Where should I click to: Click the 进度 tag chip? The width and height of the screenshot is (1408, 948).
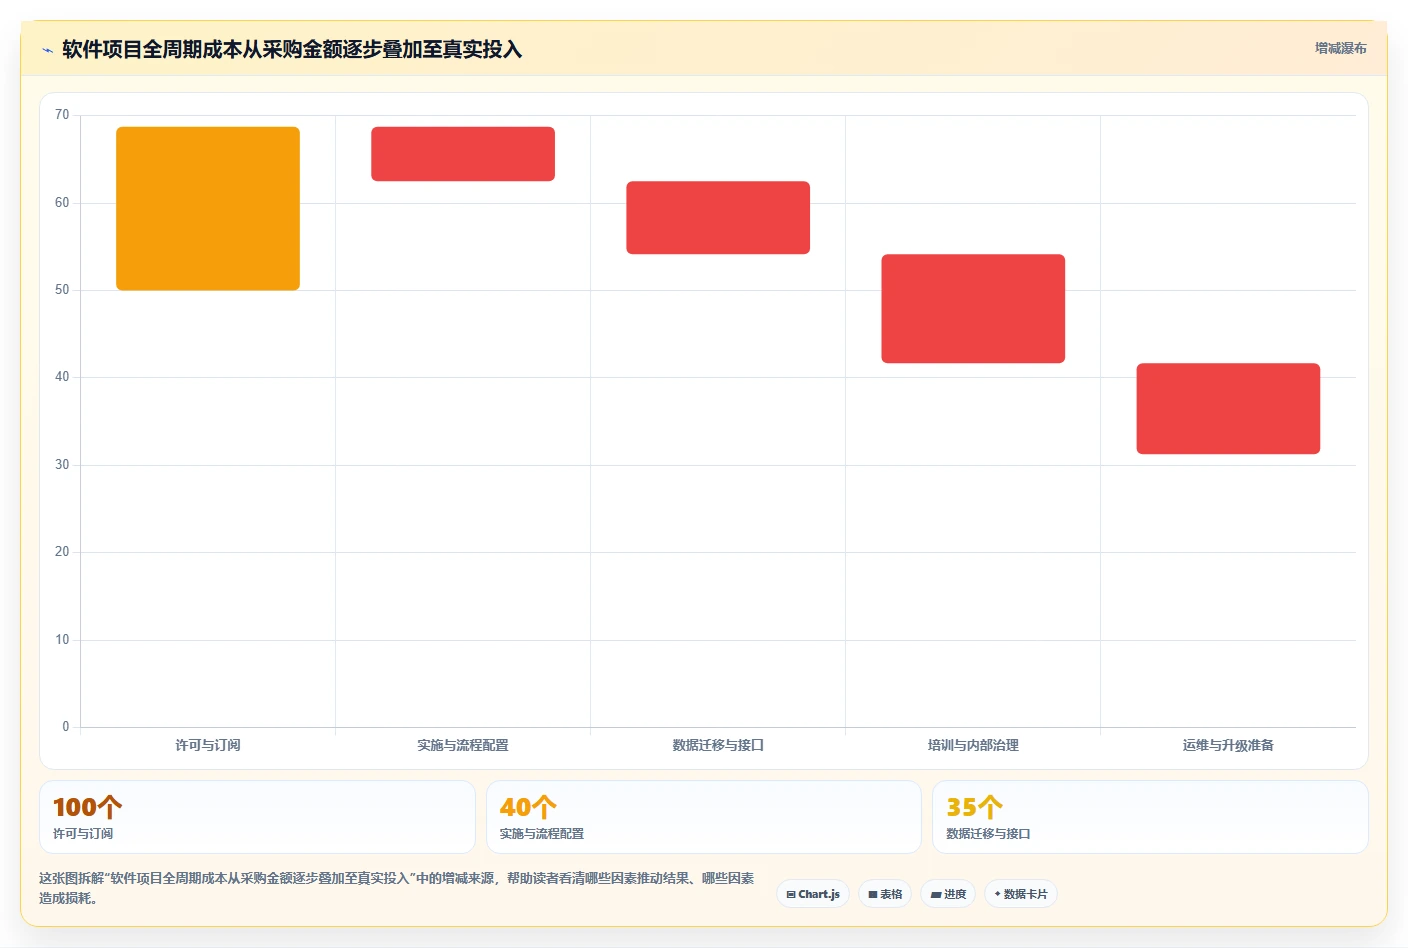pyautogui.click(x=948, y=894)
